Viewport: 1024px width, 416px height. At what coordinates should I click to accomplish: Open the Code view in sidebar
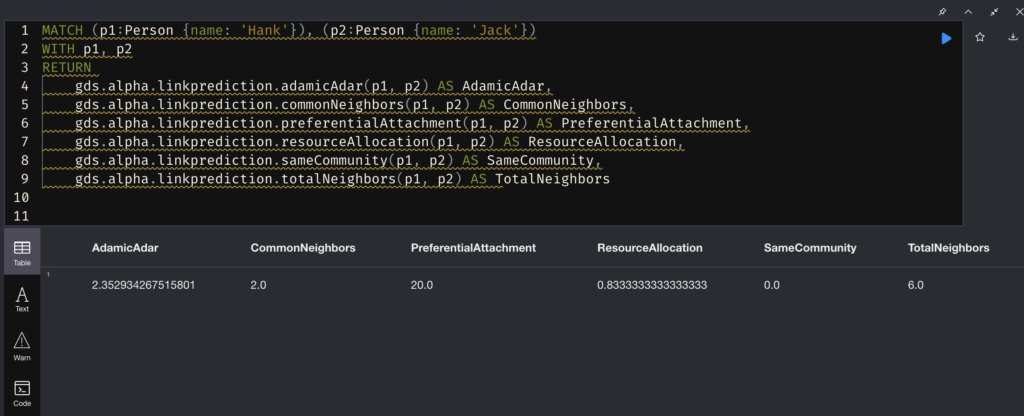[x=21, y=392]
